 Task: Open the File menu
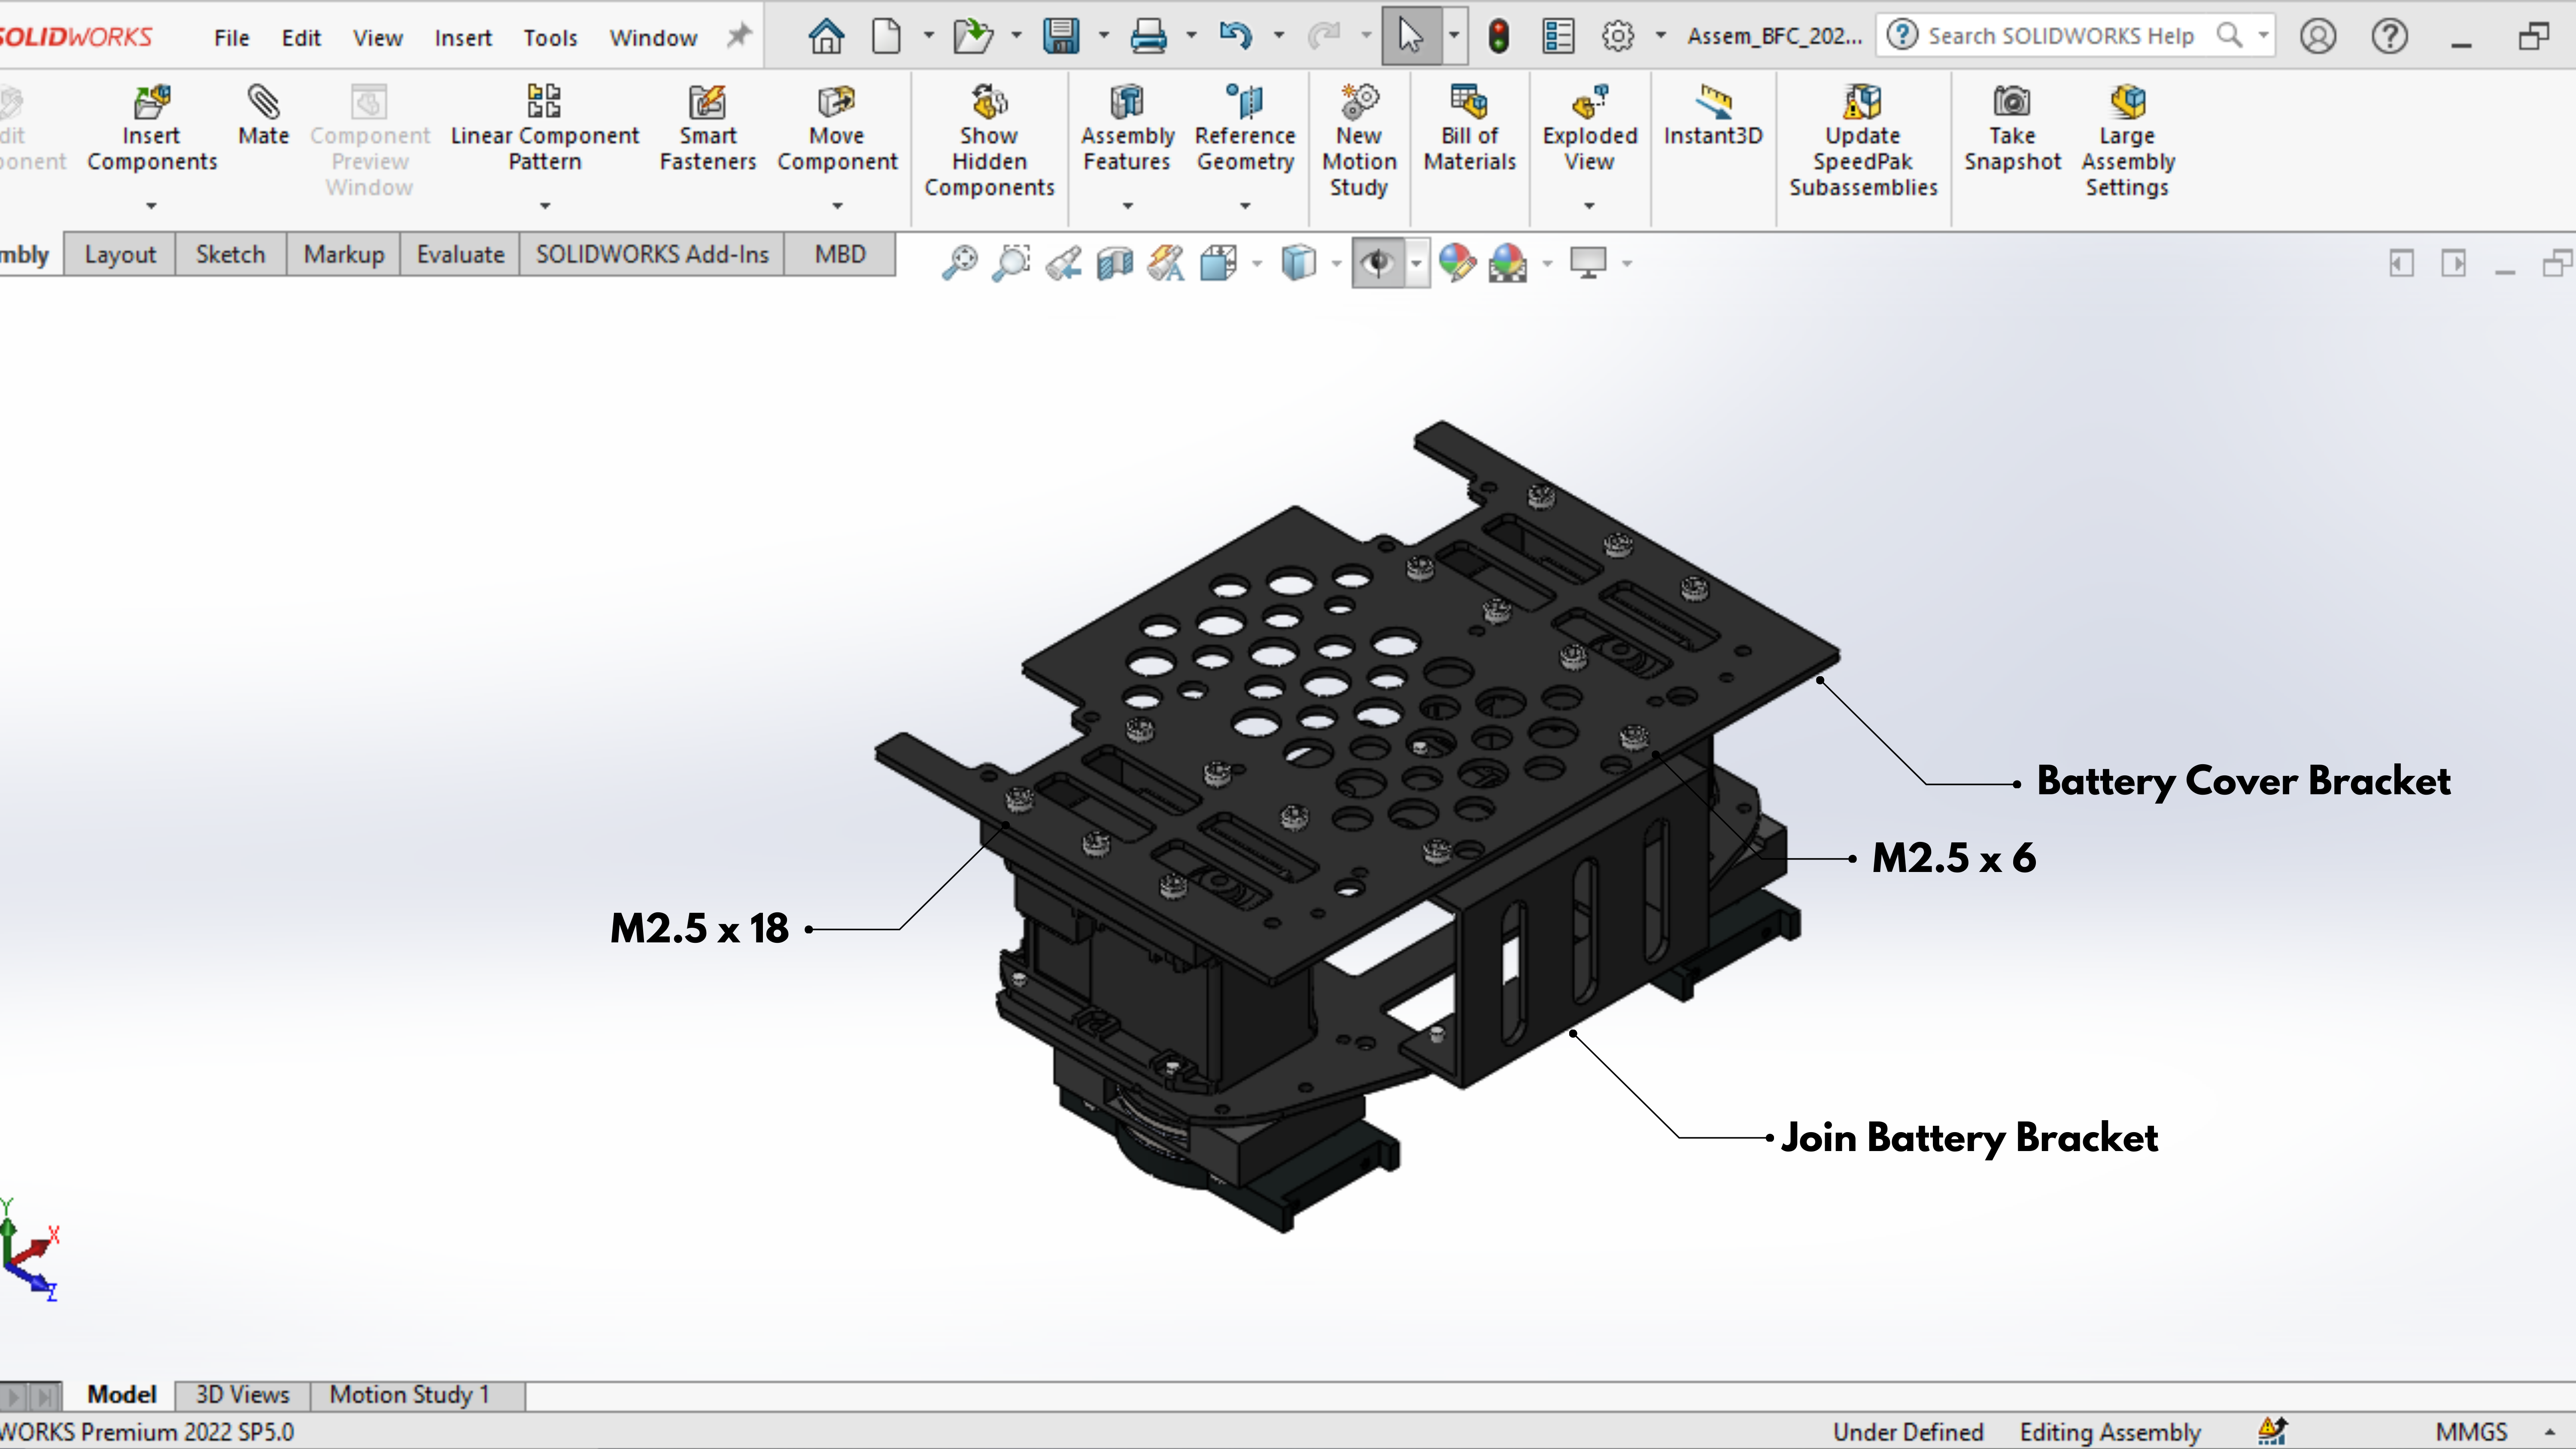(x=231, y=38)
